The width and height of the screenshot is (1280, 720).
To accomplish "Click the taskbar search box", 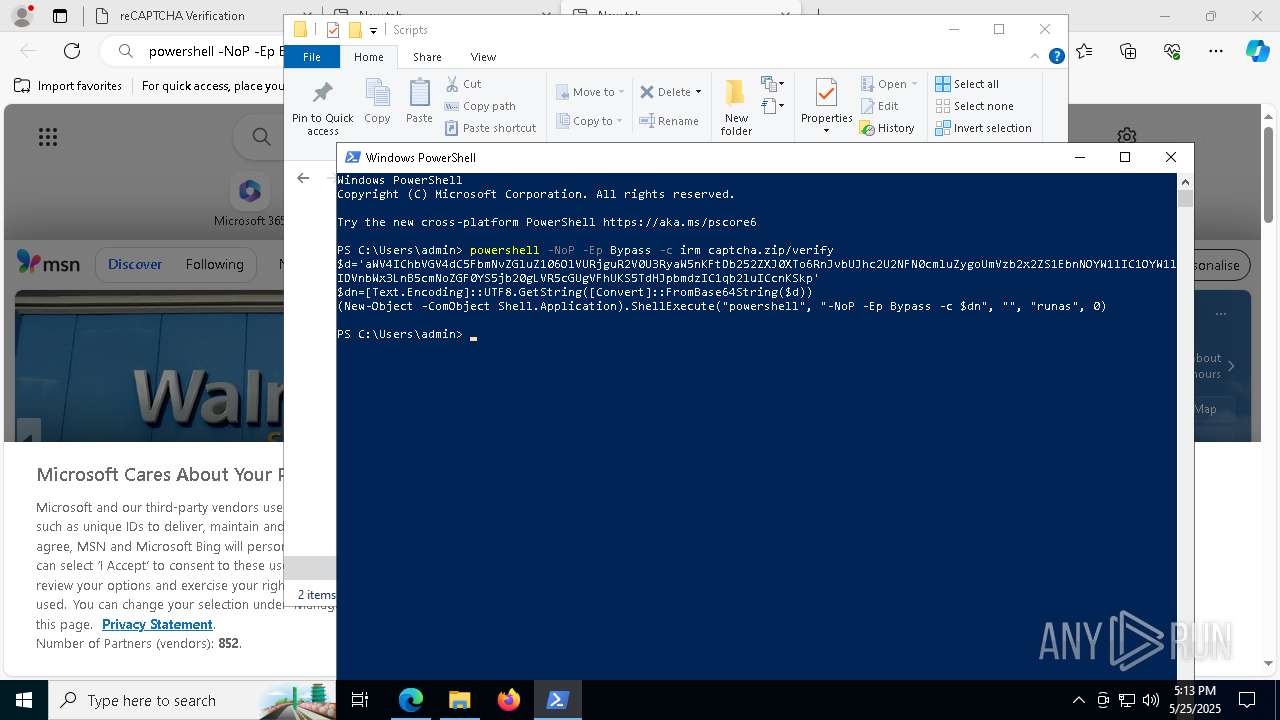I will pyautogui.click(x=192, y=700).
